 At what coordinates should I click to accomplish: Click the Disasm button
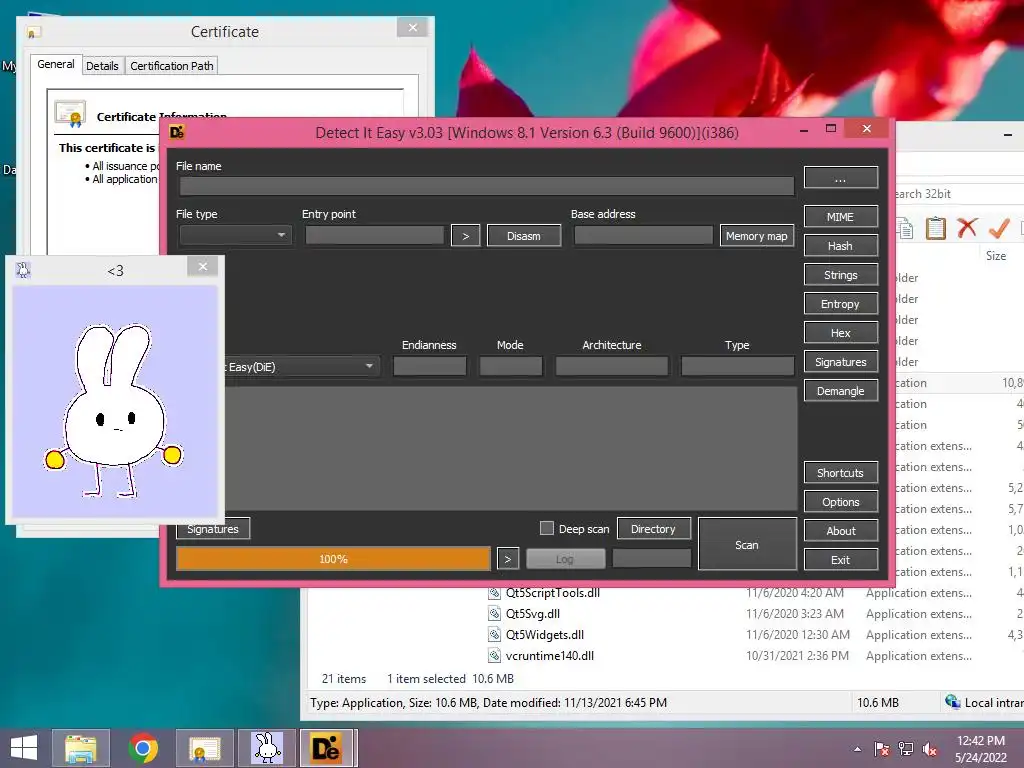coord(524,236)
